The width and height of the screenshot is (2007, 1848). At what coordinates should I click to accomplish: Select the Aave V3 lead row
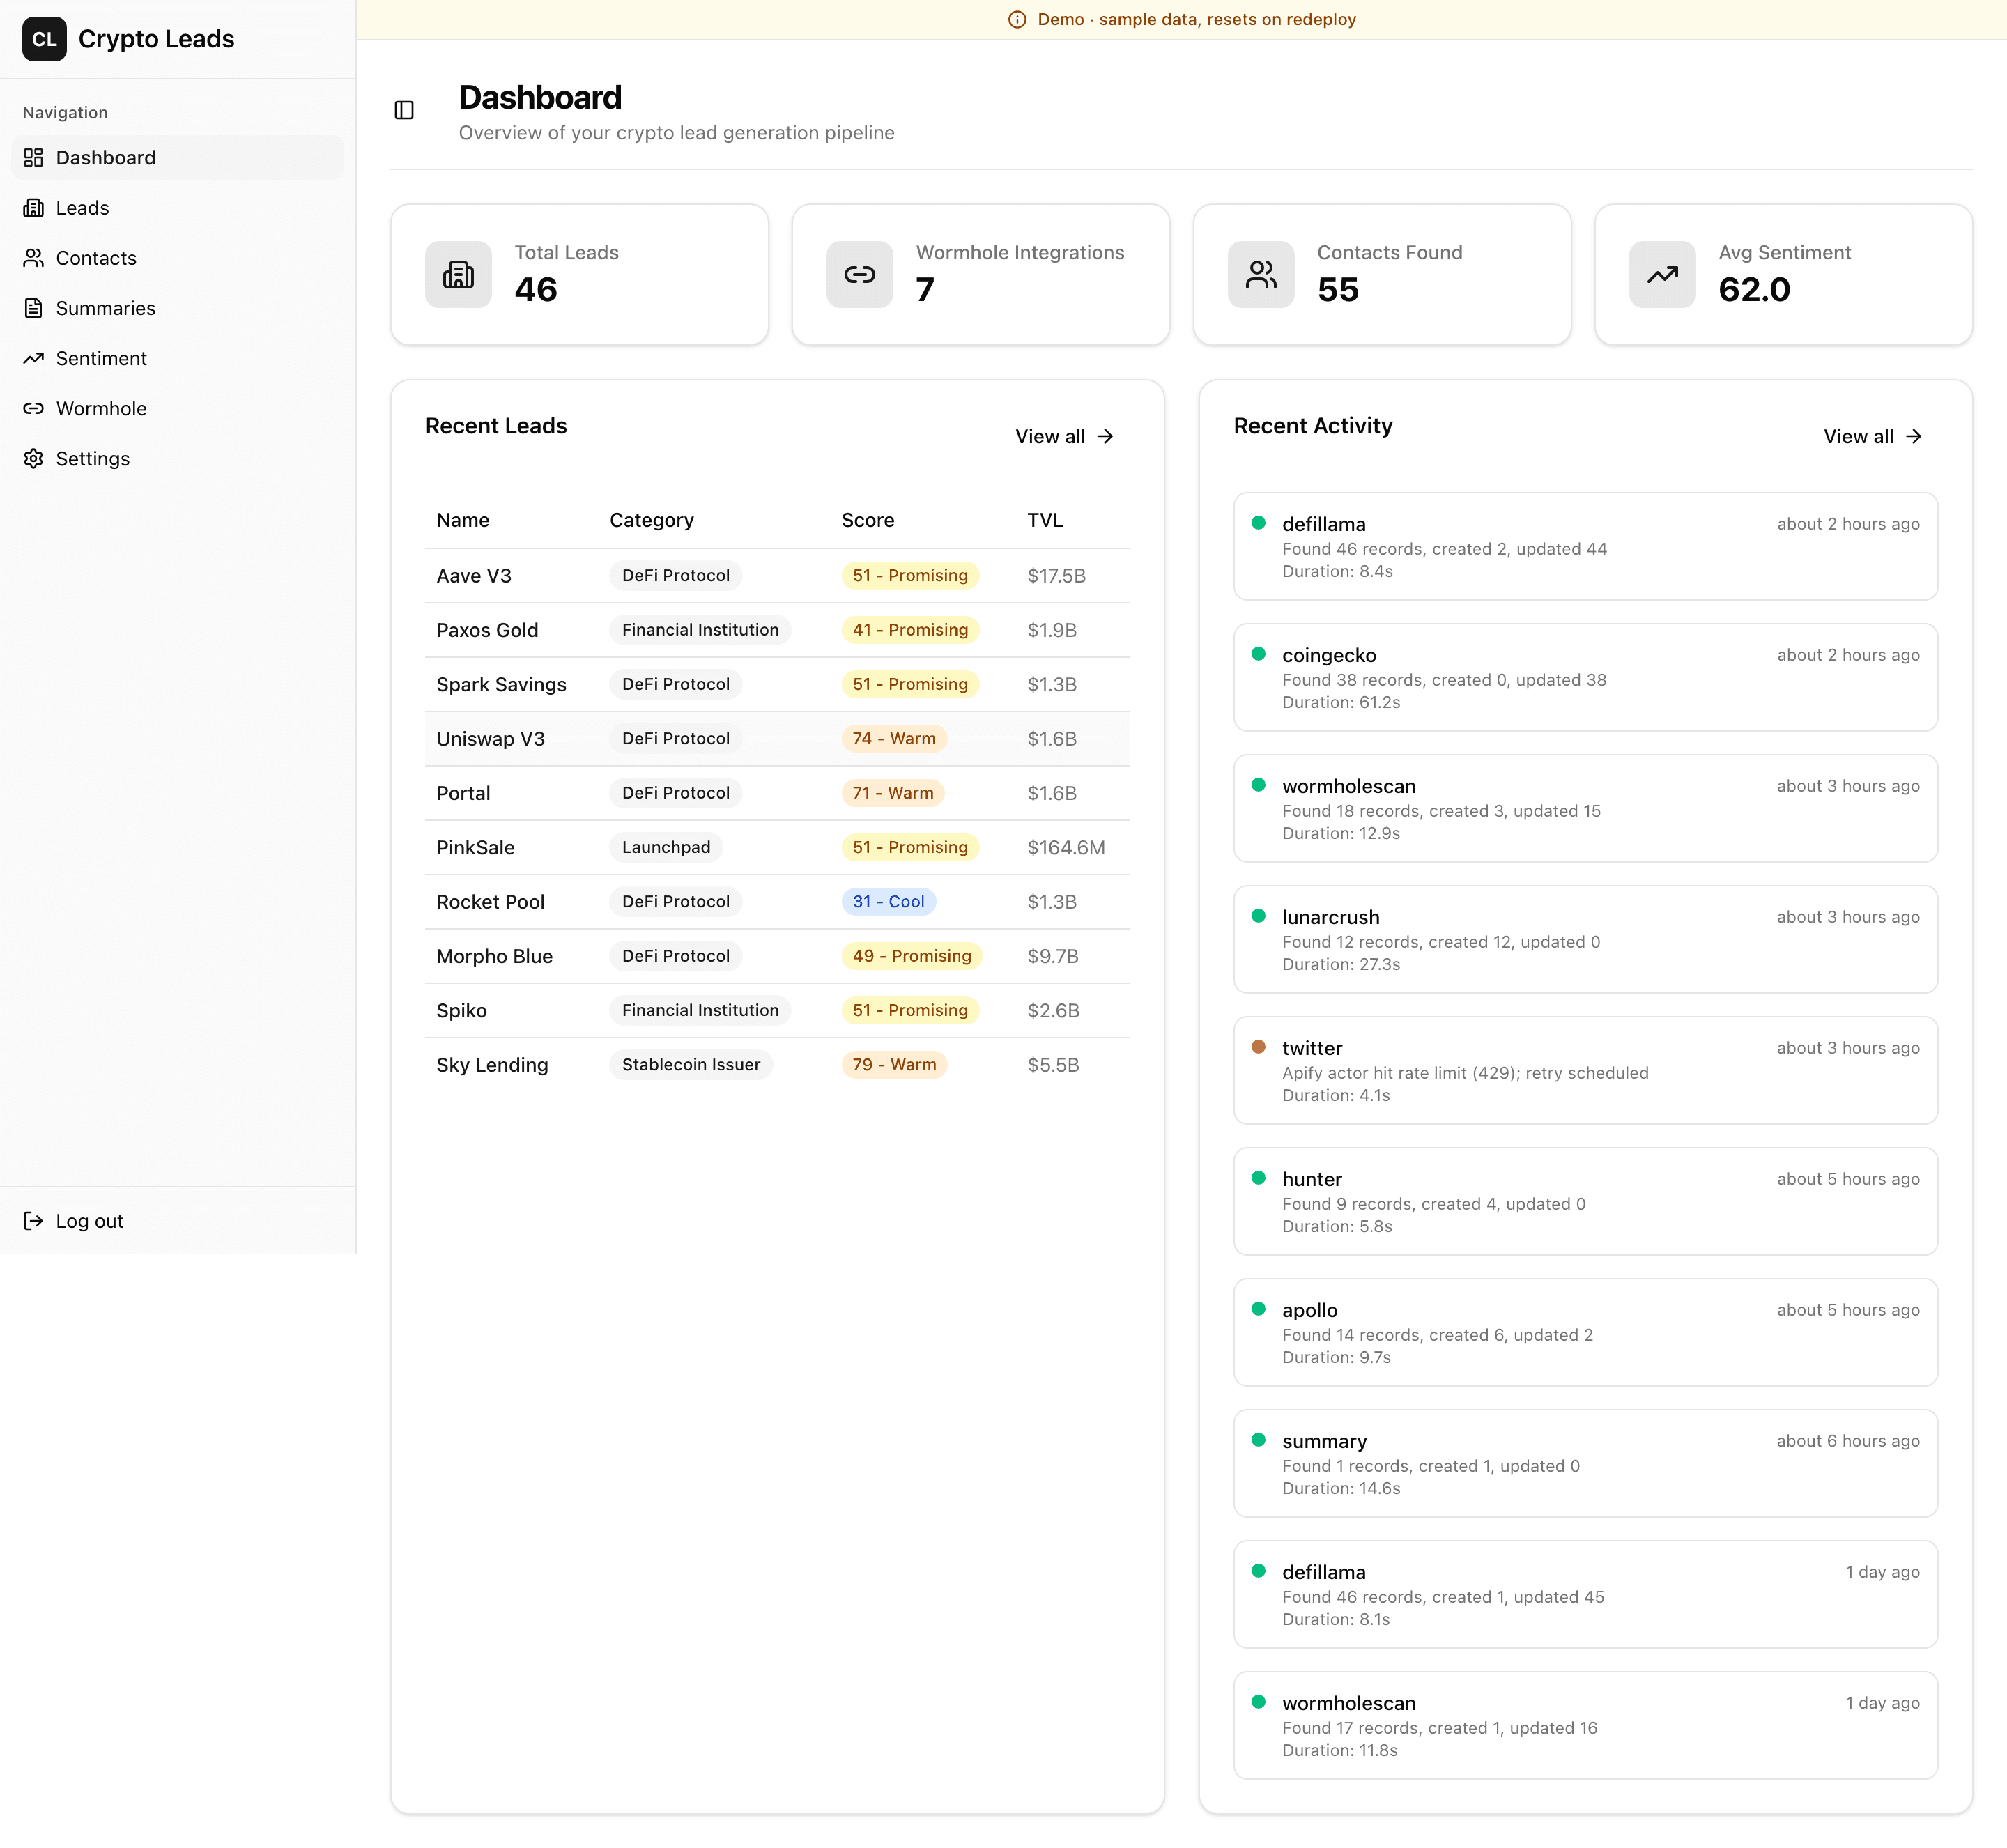click(777, 575)
